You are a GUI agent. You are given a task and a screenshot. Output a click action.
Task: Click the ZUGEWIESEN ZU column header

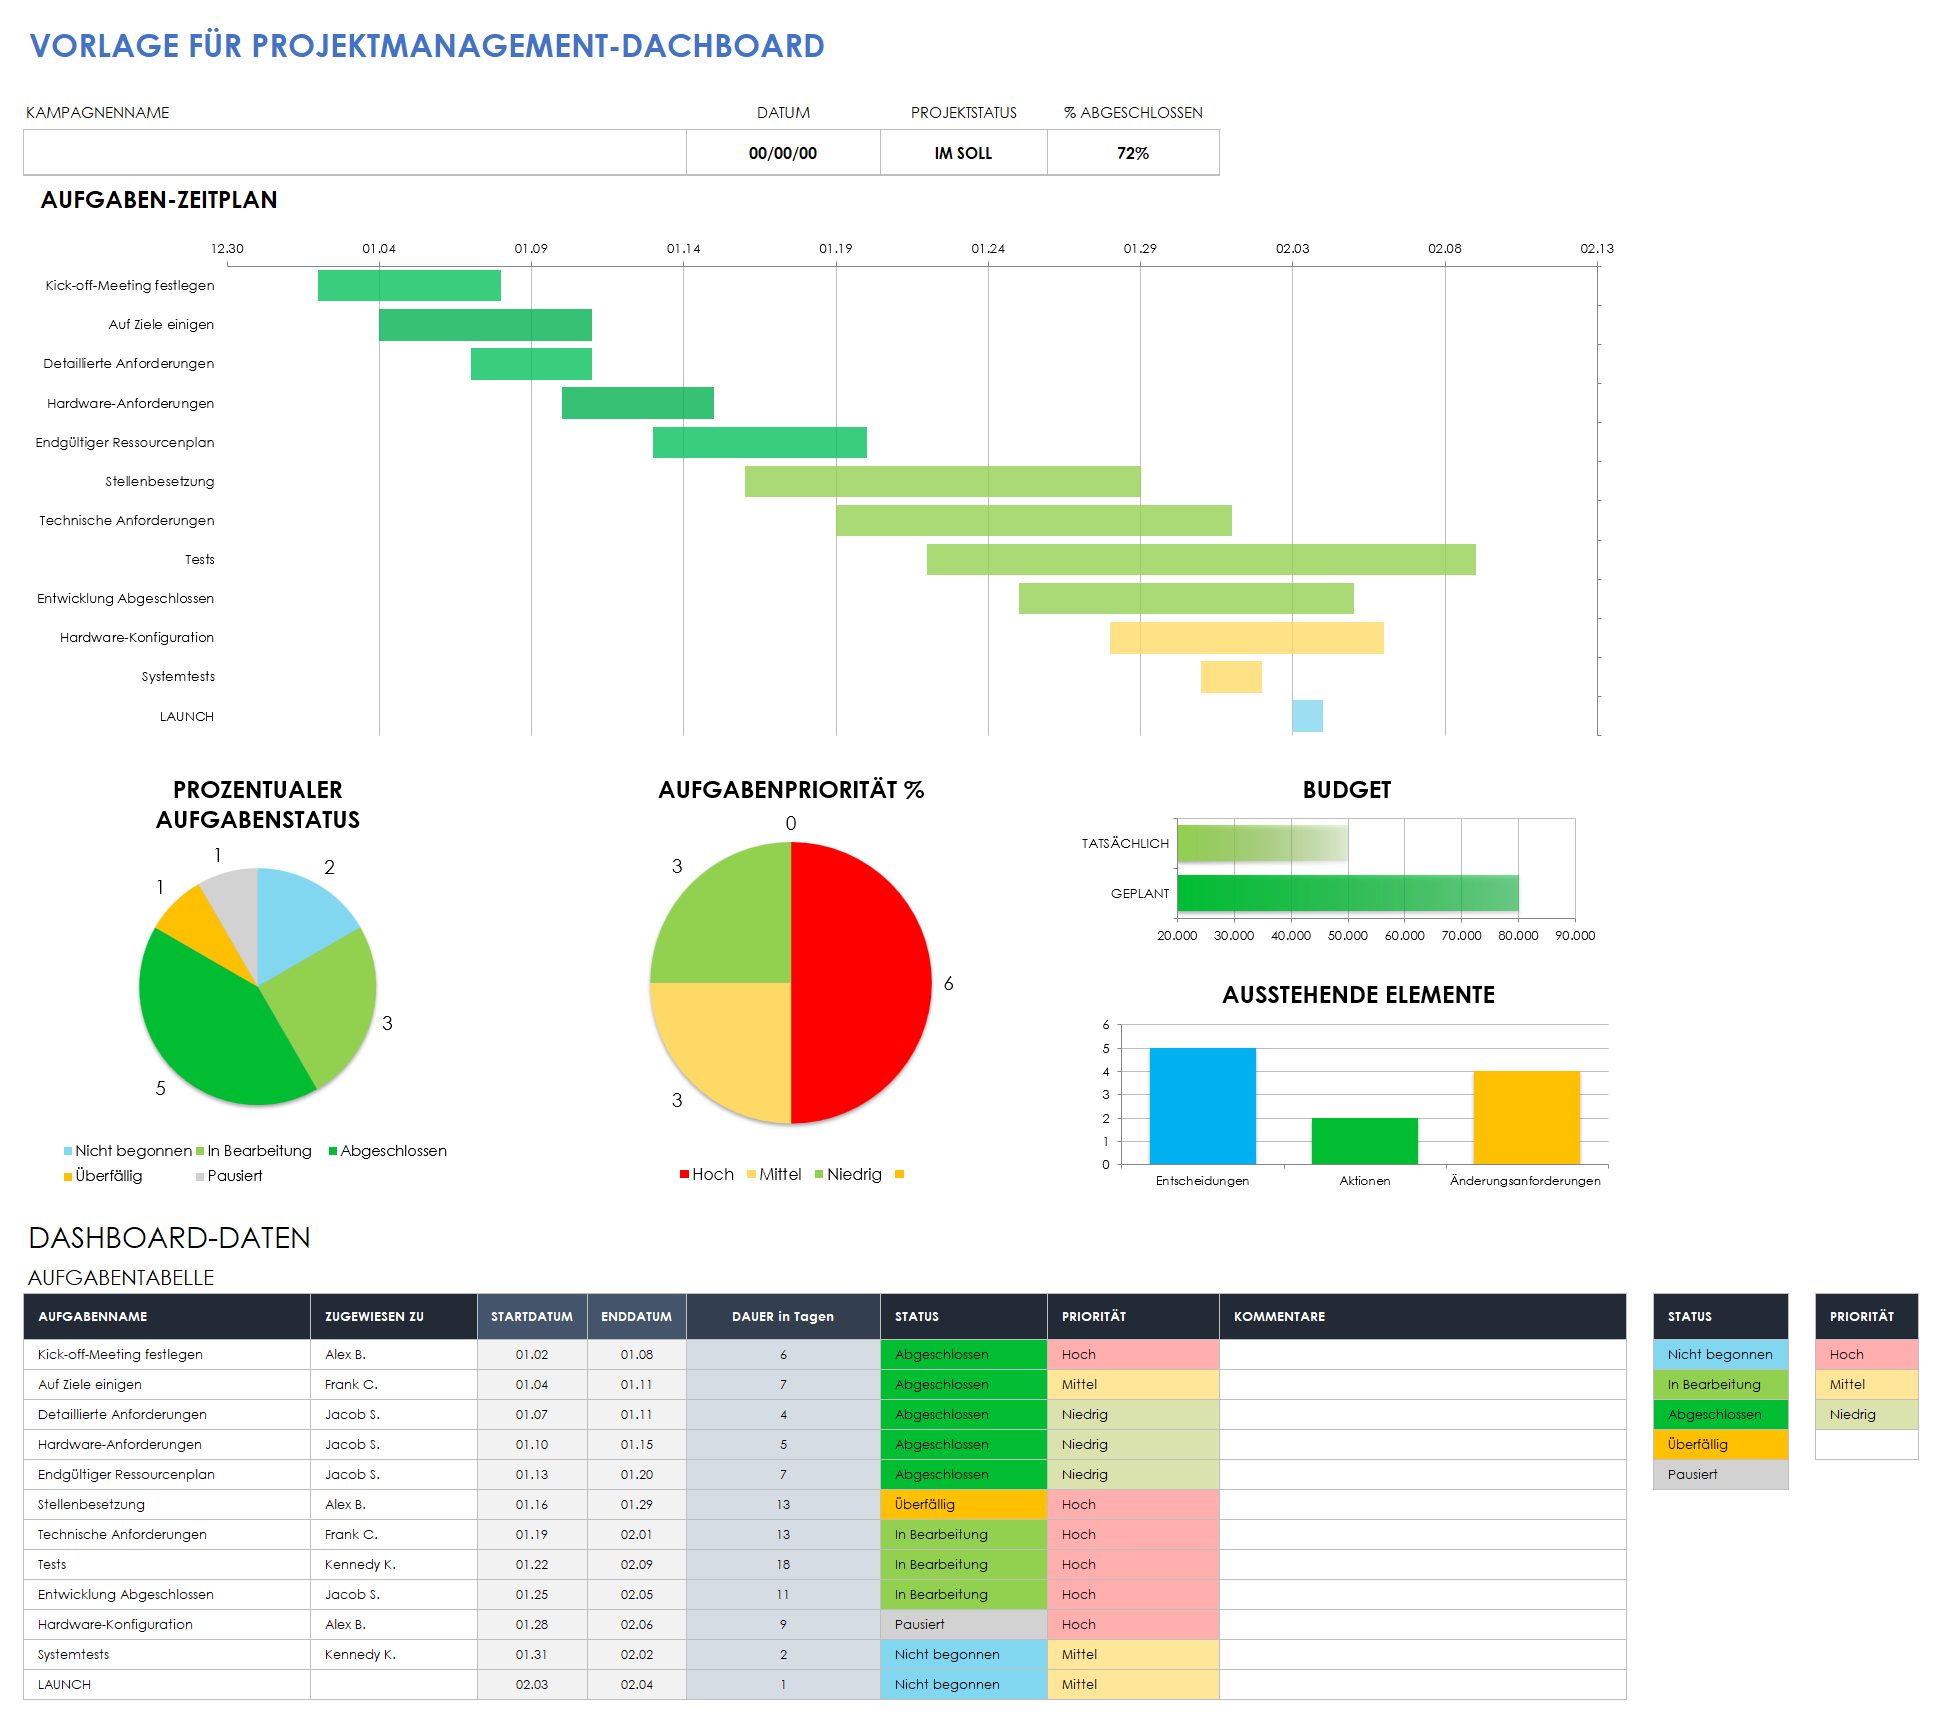tap(394, 1316)
